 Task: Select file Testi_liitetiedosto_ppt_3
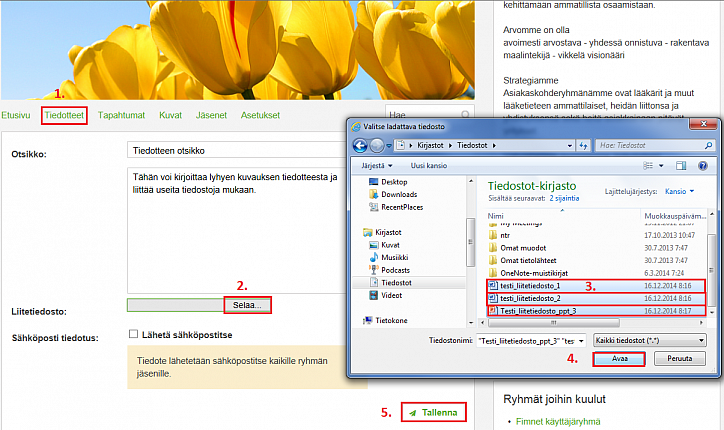click(596, 311)
